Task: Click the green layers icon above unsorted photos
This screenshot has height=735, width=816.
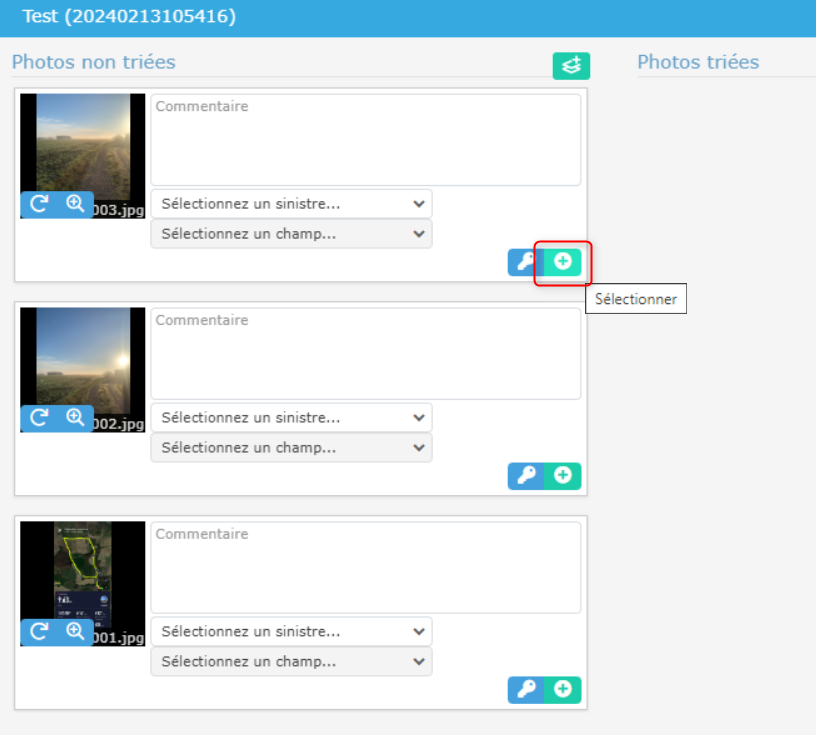Action: click(572, 66)
